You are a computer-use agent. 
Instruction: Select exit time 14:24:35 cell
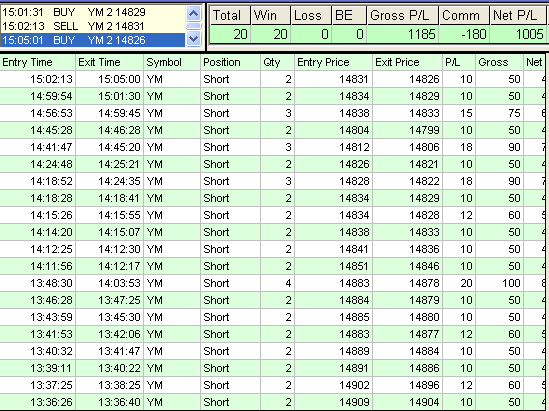point(109,181)
